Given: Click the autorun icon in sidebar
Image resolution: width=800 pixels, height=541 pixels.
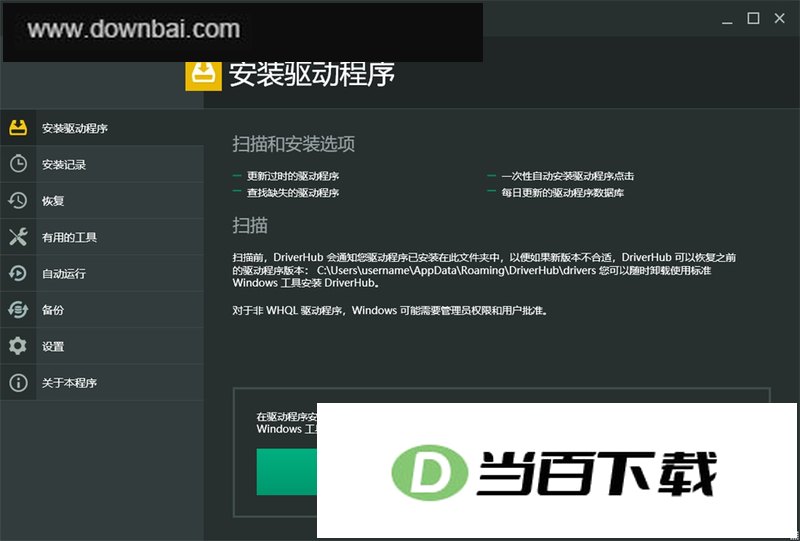Looking at the screenshot, I should tap(18, 273).
